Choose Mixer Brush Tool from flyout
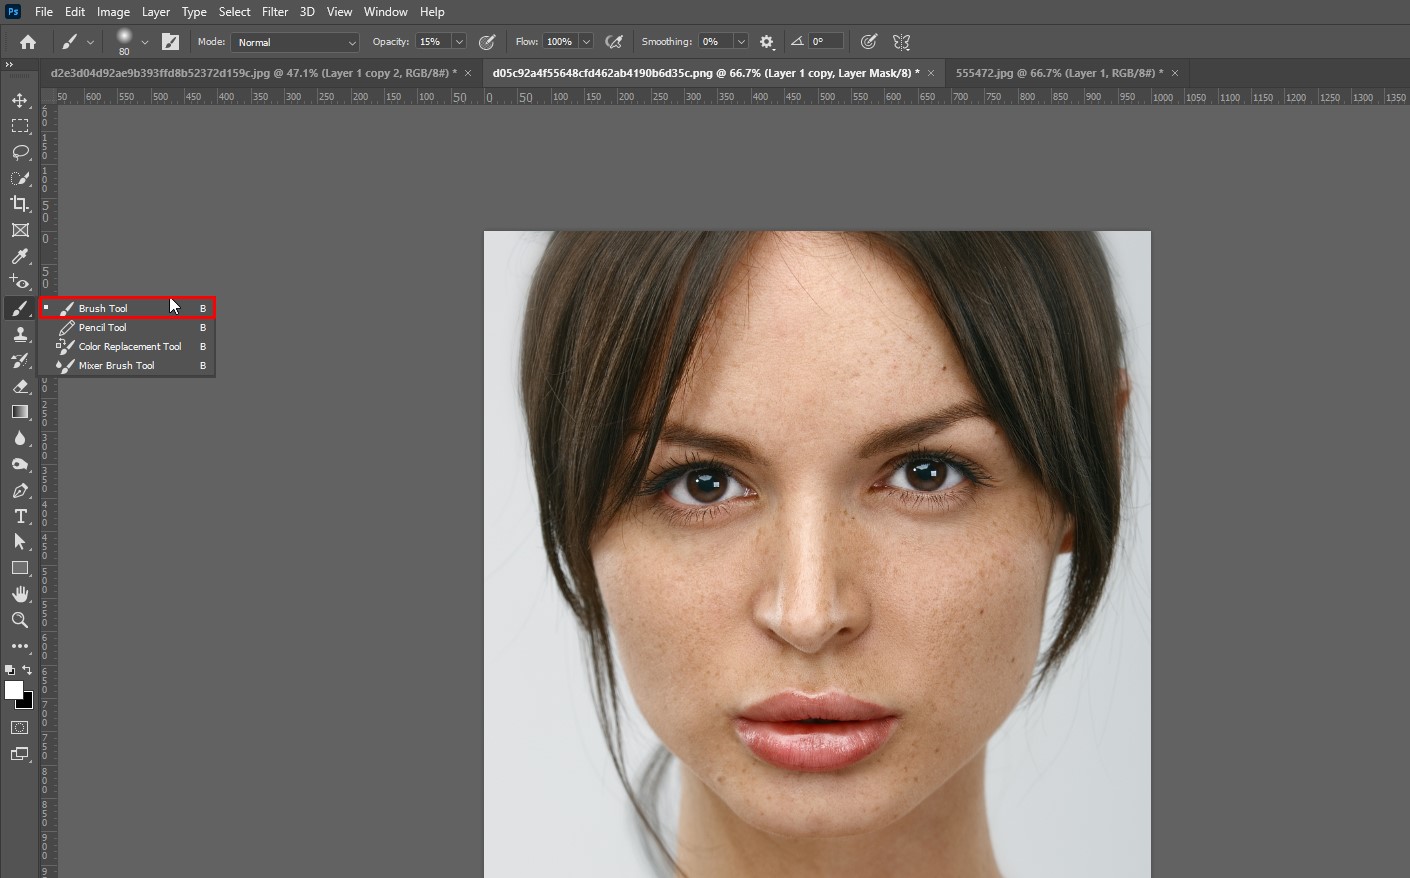1410x878 pixels. [x=116, y=366]
